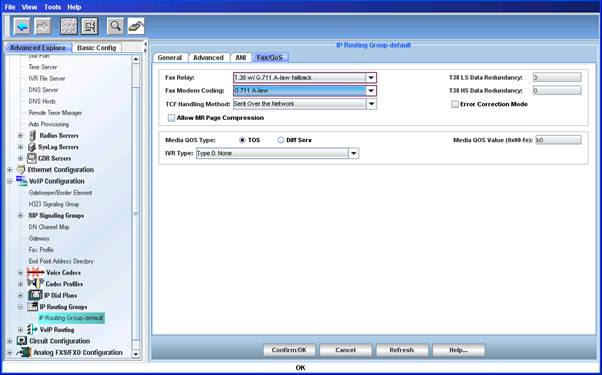The width and height of the screenshot is (602, 375).
Task: Switch to the Basic Config tab
Action: pyautogui.click(x=96, y=48)
